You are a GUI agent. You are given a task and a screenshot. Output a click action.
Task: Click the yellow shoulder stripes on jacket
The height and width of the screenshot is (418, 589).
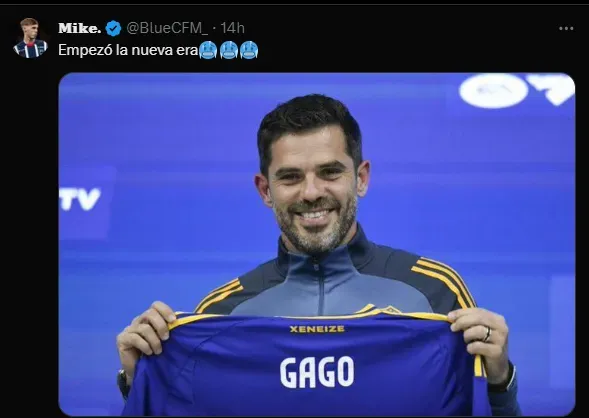pyautogui.click(x=445, y=280)
